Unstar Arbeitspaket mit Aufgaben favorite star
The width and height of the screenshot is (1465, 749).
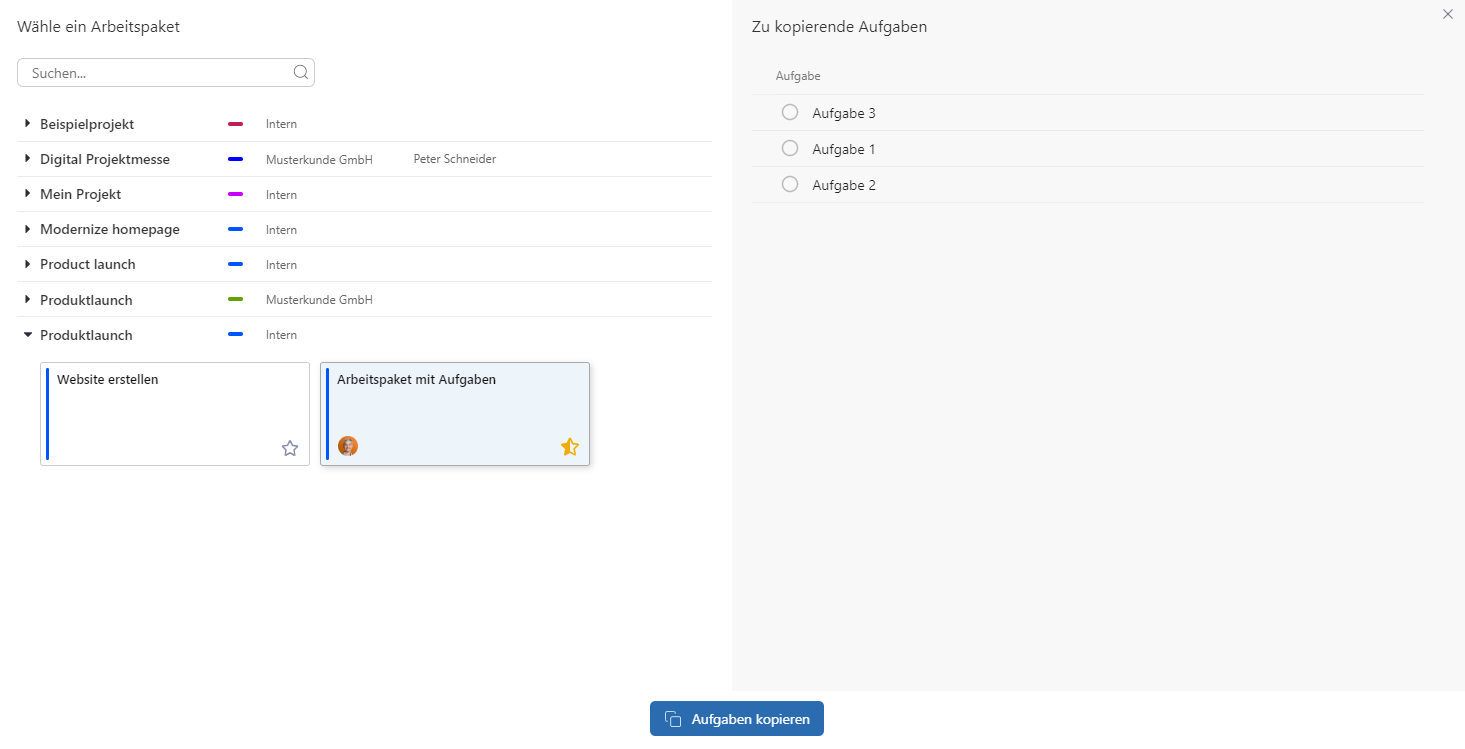click(x=570, y=447)
